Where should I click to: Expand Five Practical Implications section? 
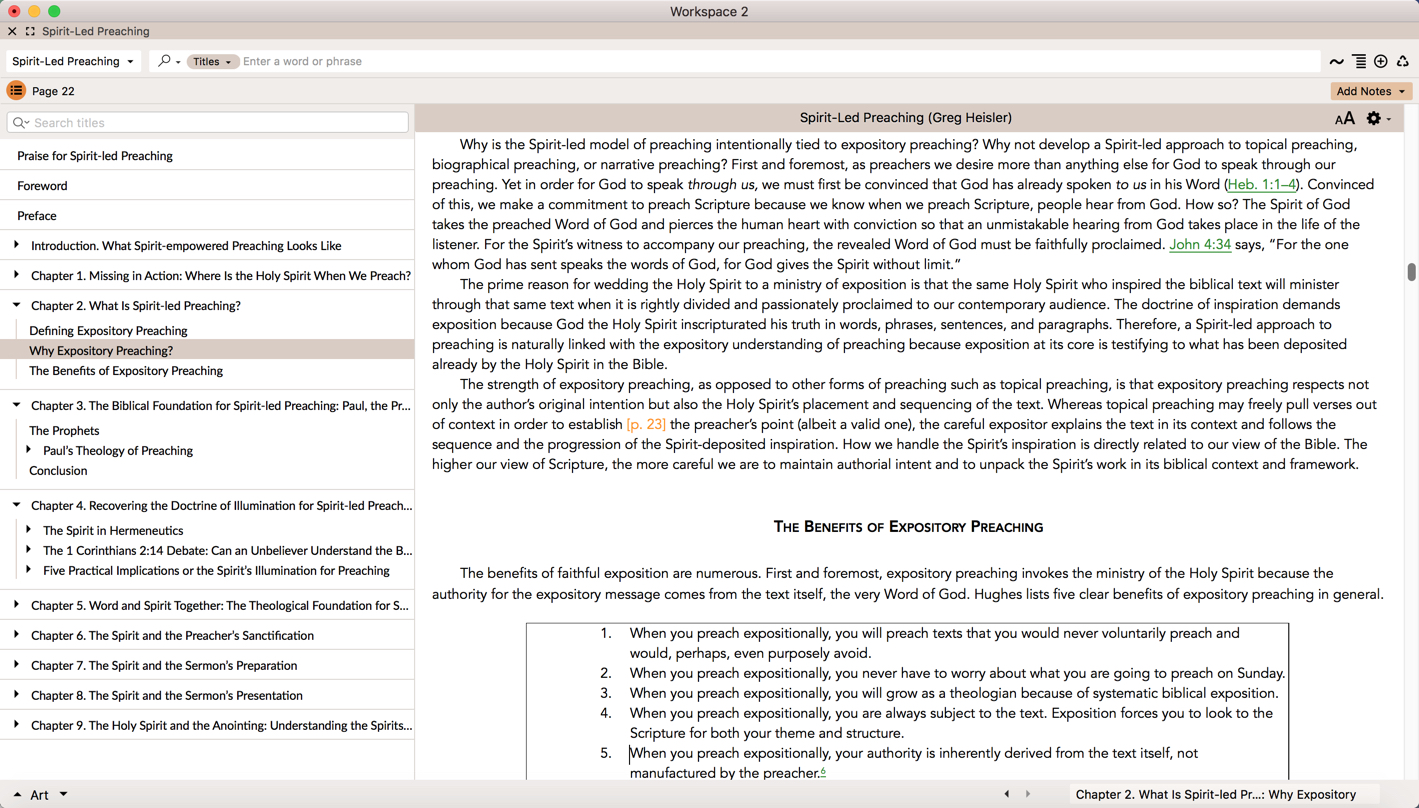[29, 570]
